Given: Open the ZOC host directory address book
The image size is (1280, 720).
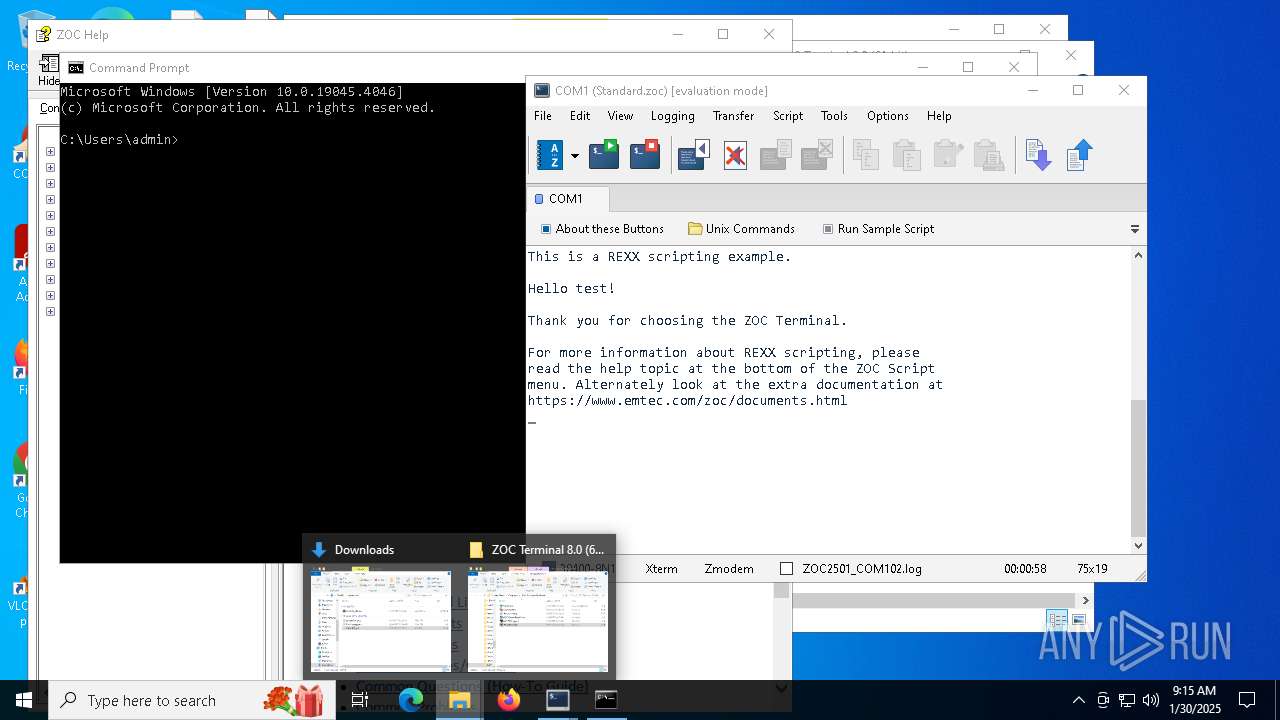Looking at the screenshot, I should 550,155.
